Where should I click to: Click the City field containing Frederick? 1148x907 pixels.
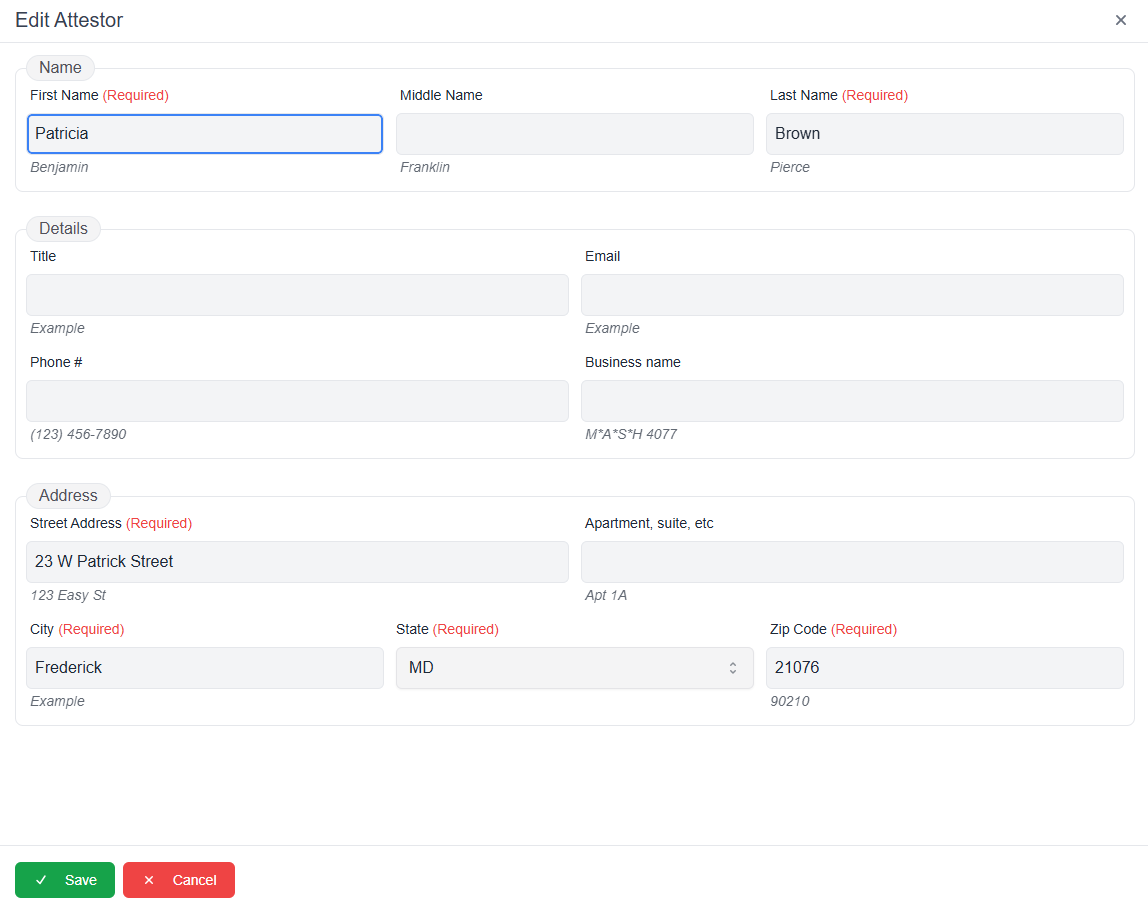205,668
